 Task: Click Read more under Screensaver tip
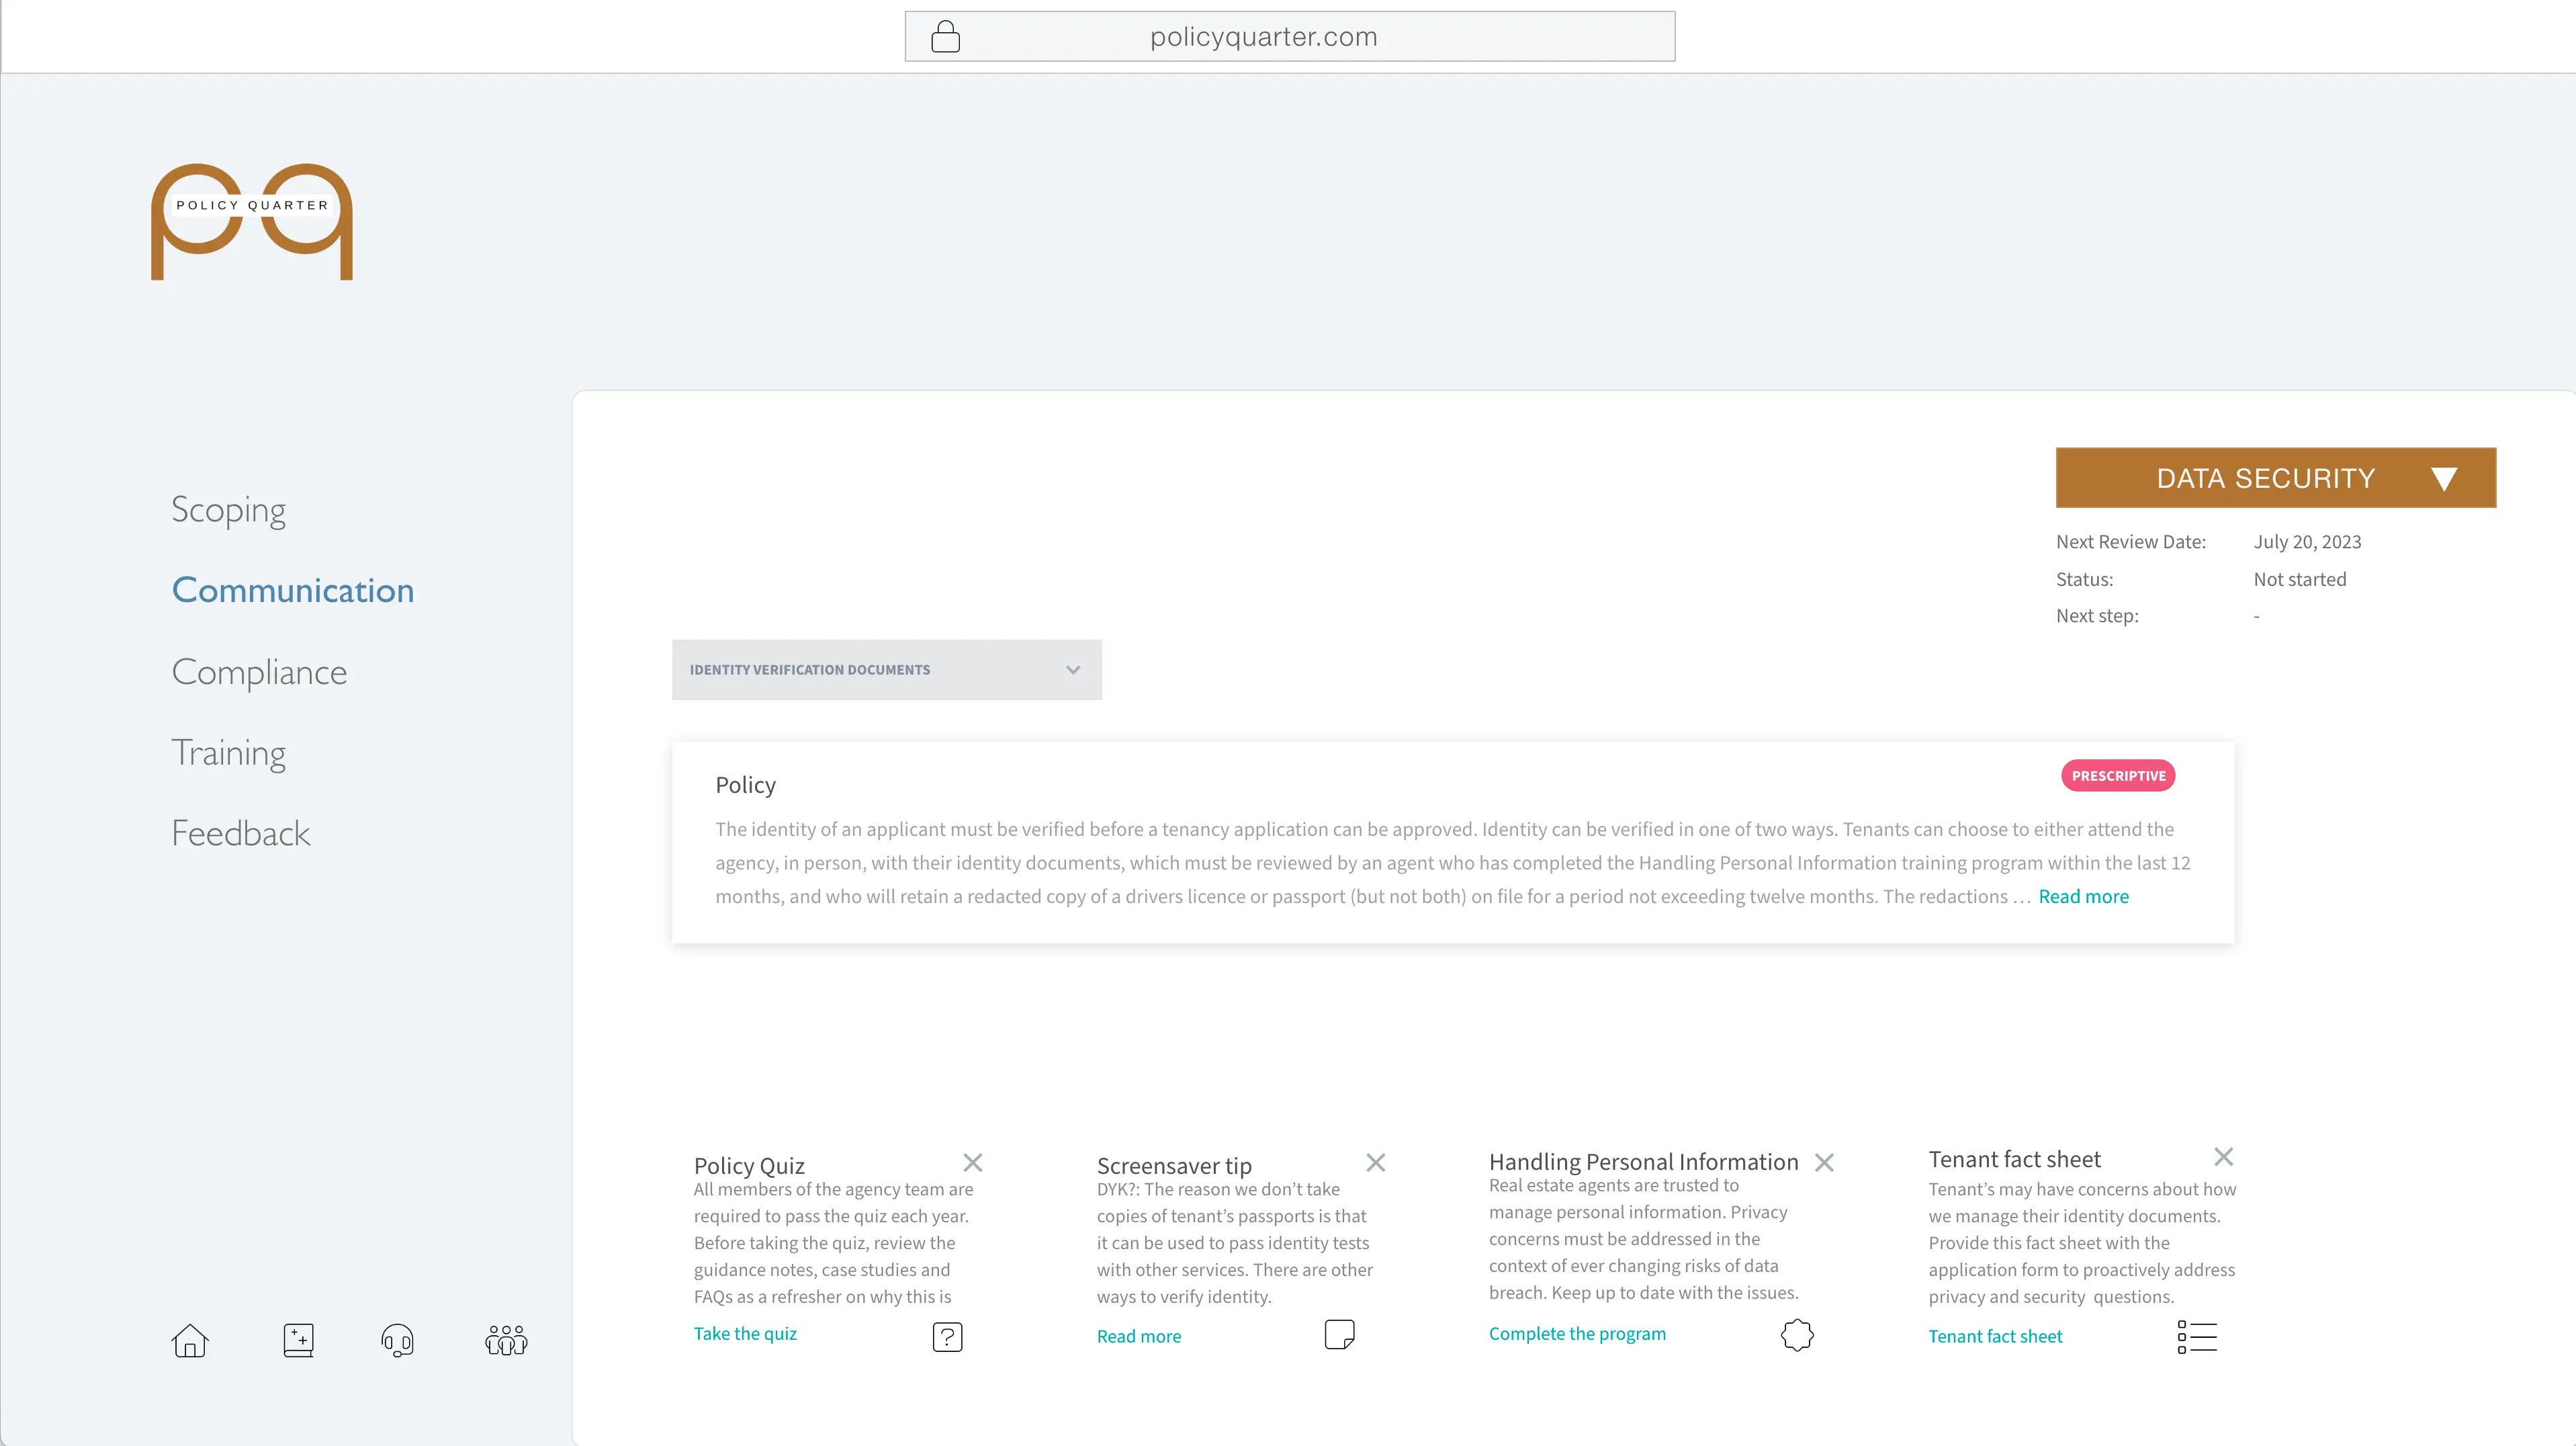pos(1139,1336)
